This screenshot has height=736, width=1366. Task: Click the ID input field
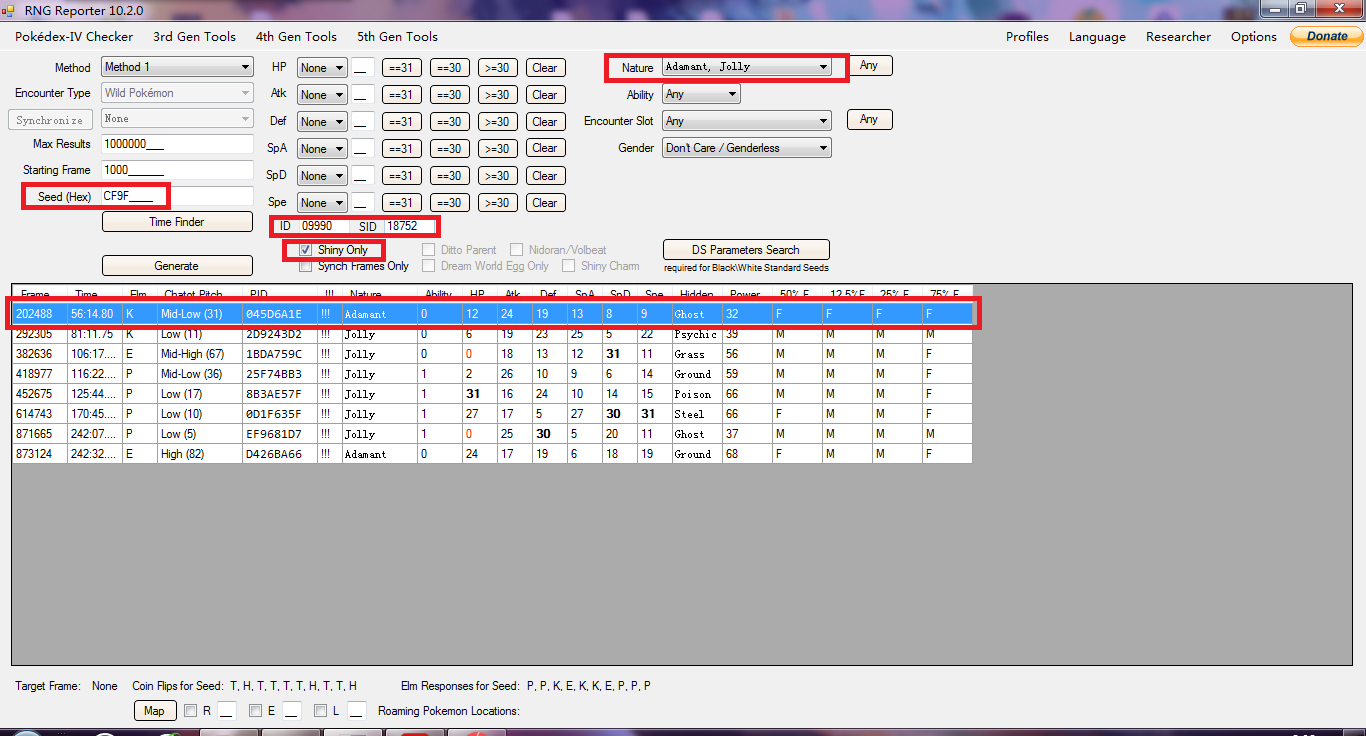(325, 226)
